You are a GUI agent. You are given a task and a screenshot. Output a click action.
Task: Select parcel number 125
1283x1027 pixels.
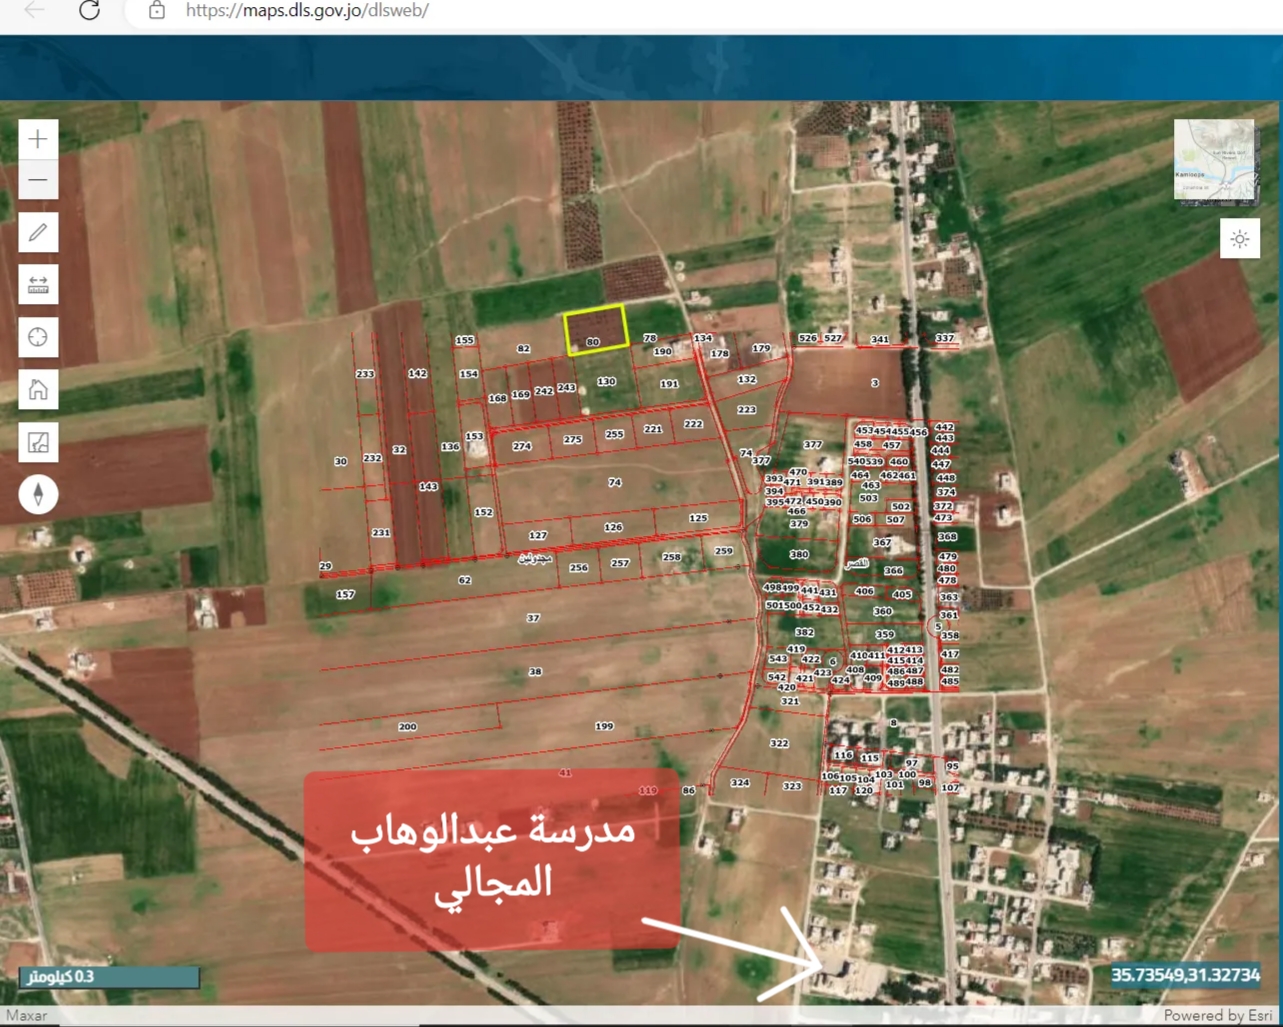(x=698, y=518)
